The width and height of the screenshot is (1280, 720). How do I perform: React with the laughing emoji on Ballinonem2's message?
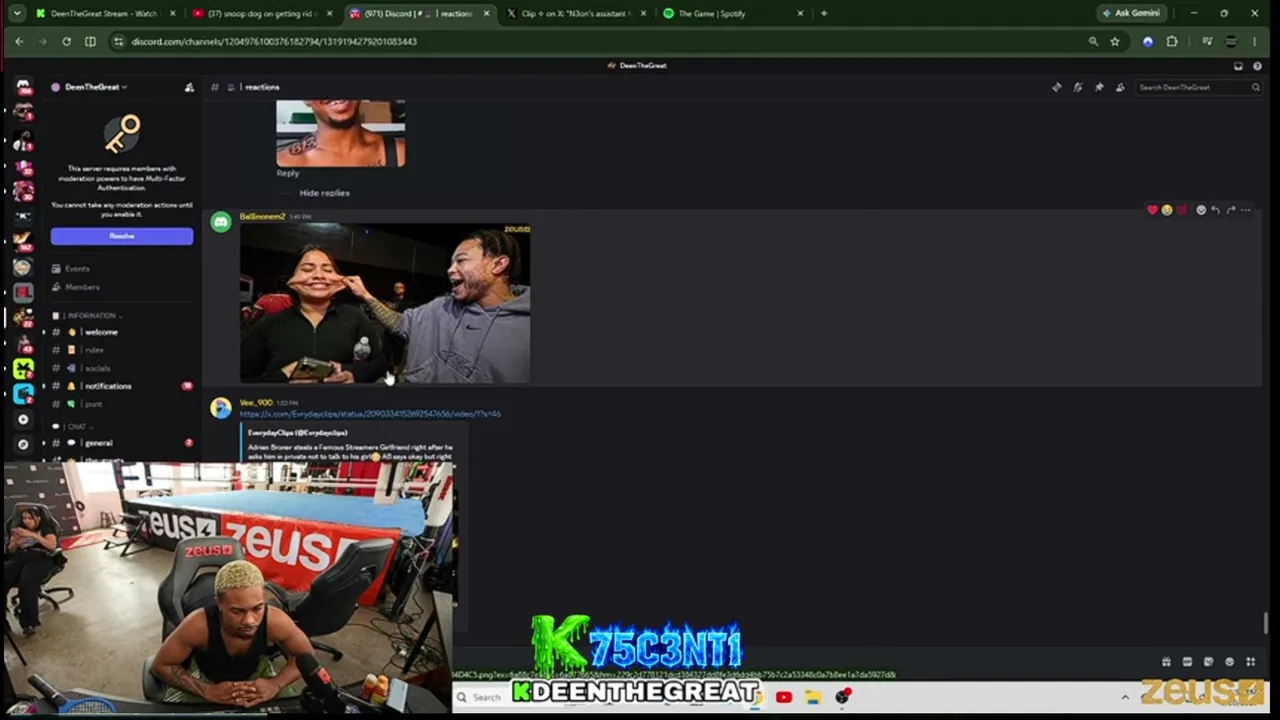coord(1166,210)
